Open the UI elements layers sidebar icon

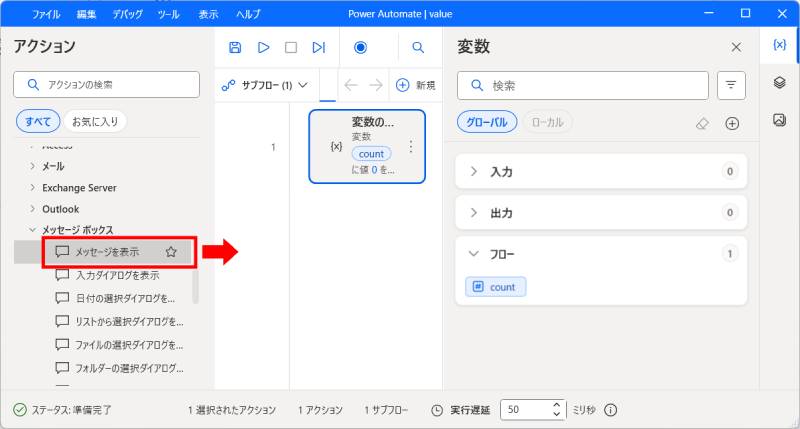tap(779, 82)
